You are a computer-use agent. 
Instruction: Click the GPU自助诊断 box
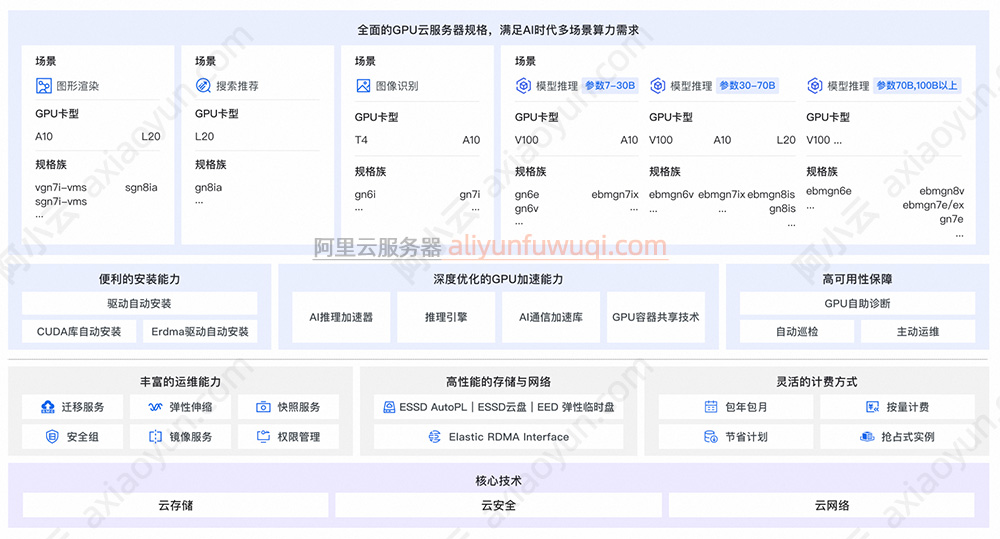click(x=857, y=304)
